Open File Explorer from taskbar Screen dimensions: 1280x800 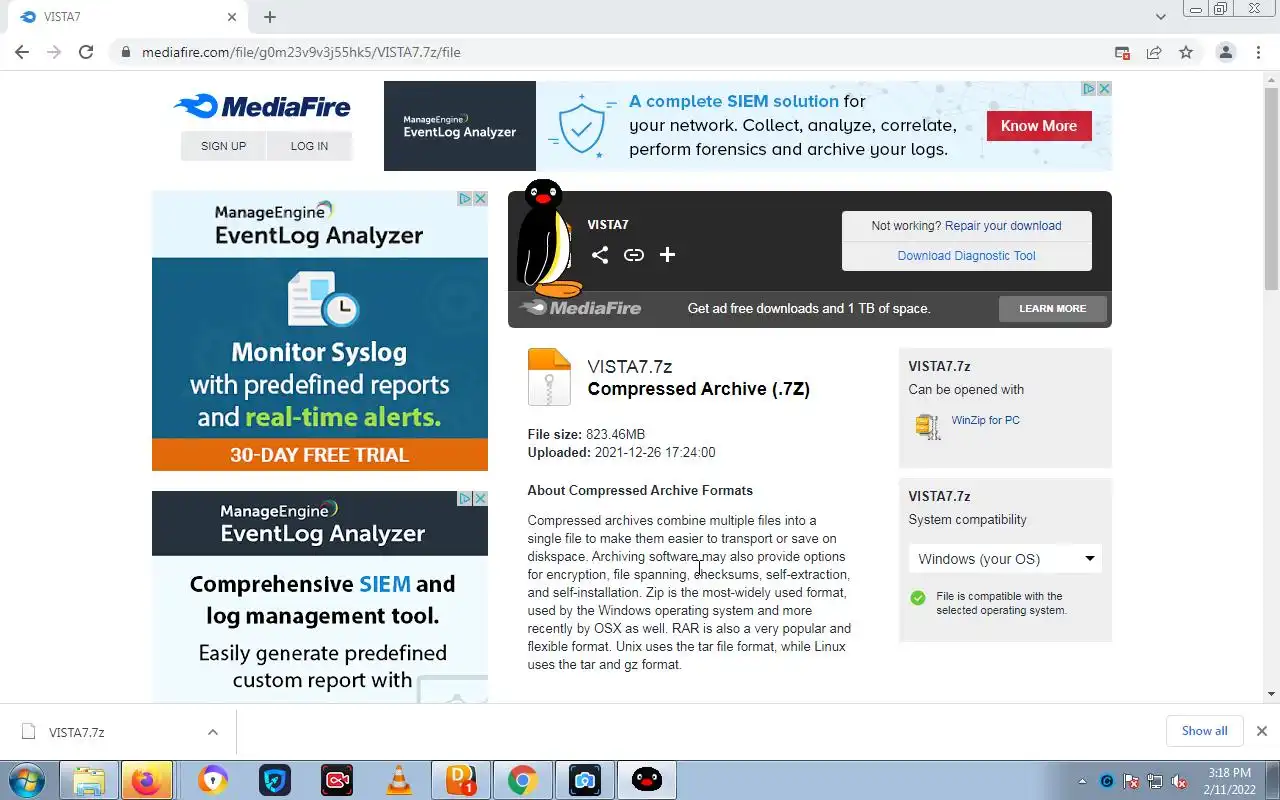pyautogui.click(x=89, y=780)
